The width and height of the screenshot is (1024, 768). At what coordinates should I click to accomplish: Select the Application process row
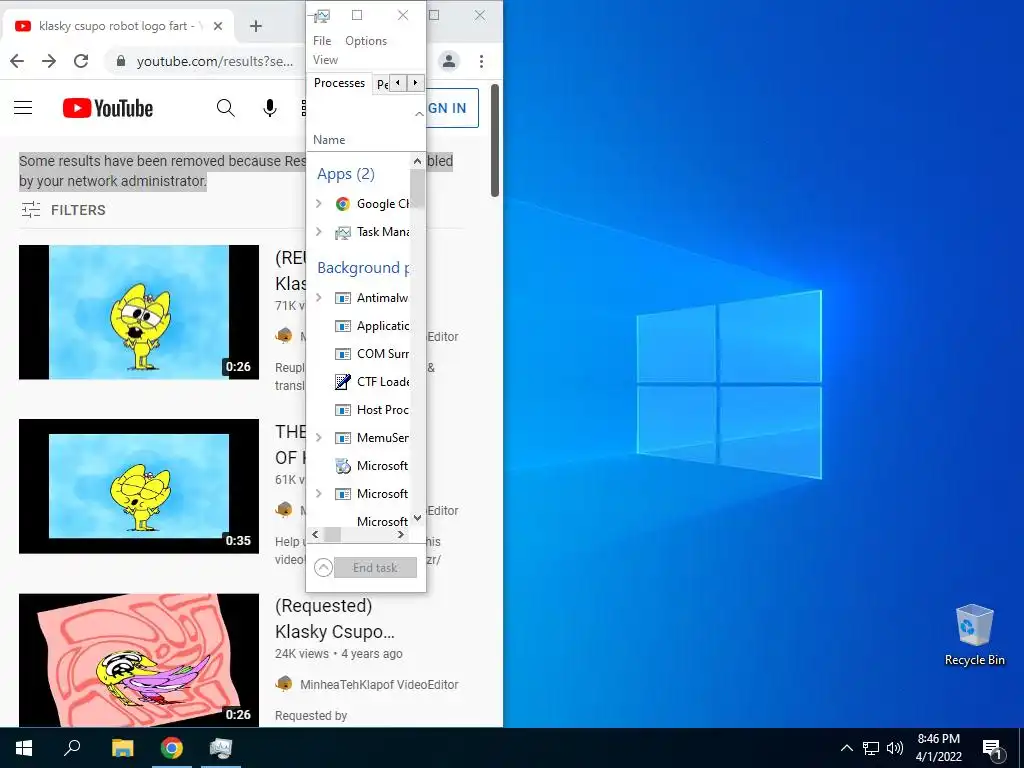point(359,326)
